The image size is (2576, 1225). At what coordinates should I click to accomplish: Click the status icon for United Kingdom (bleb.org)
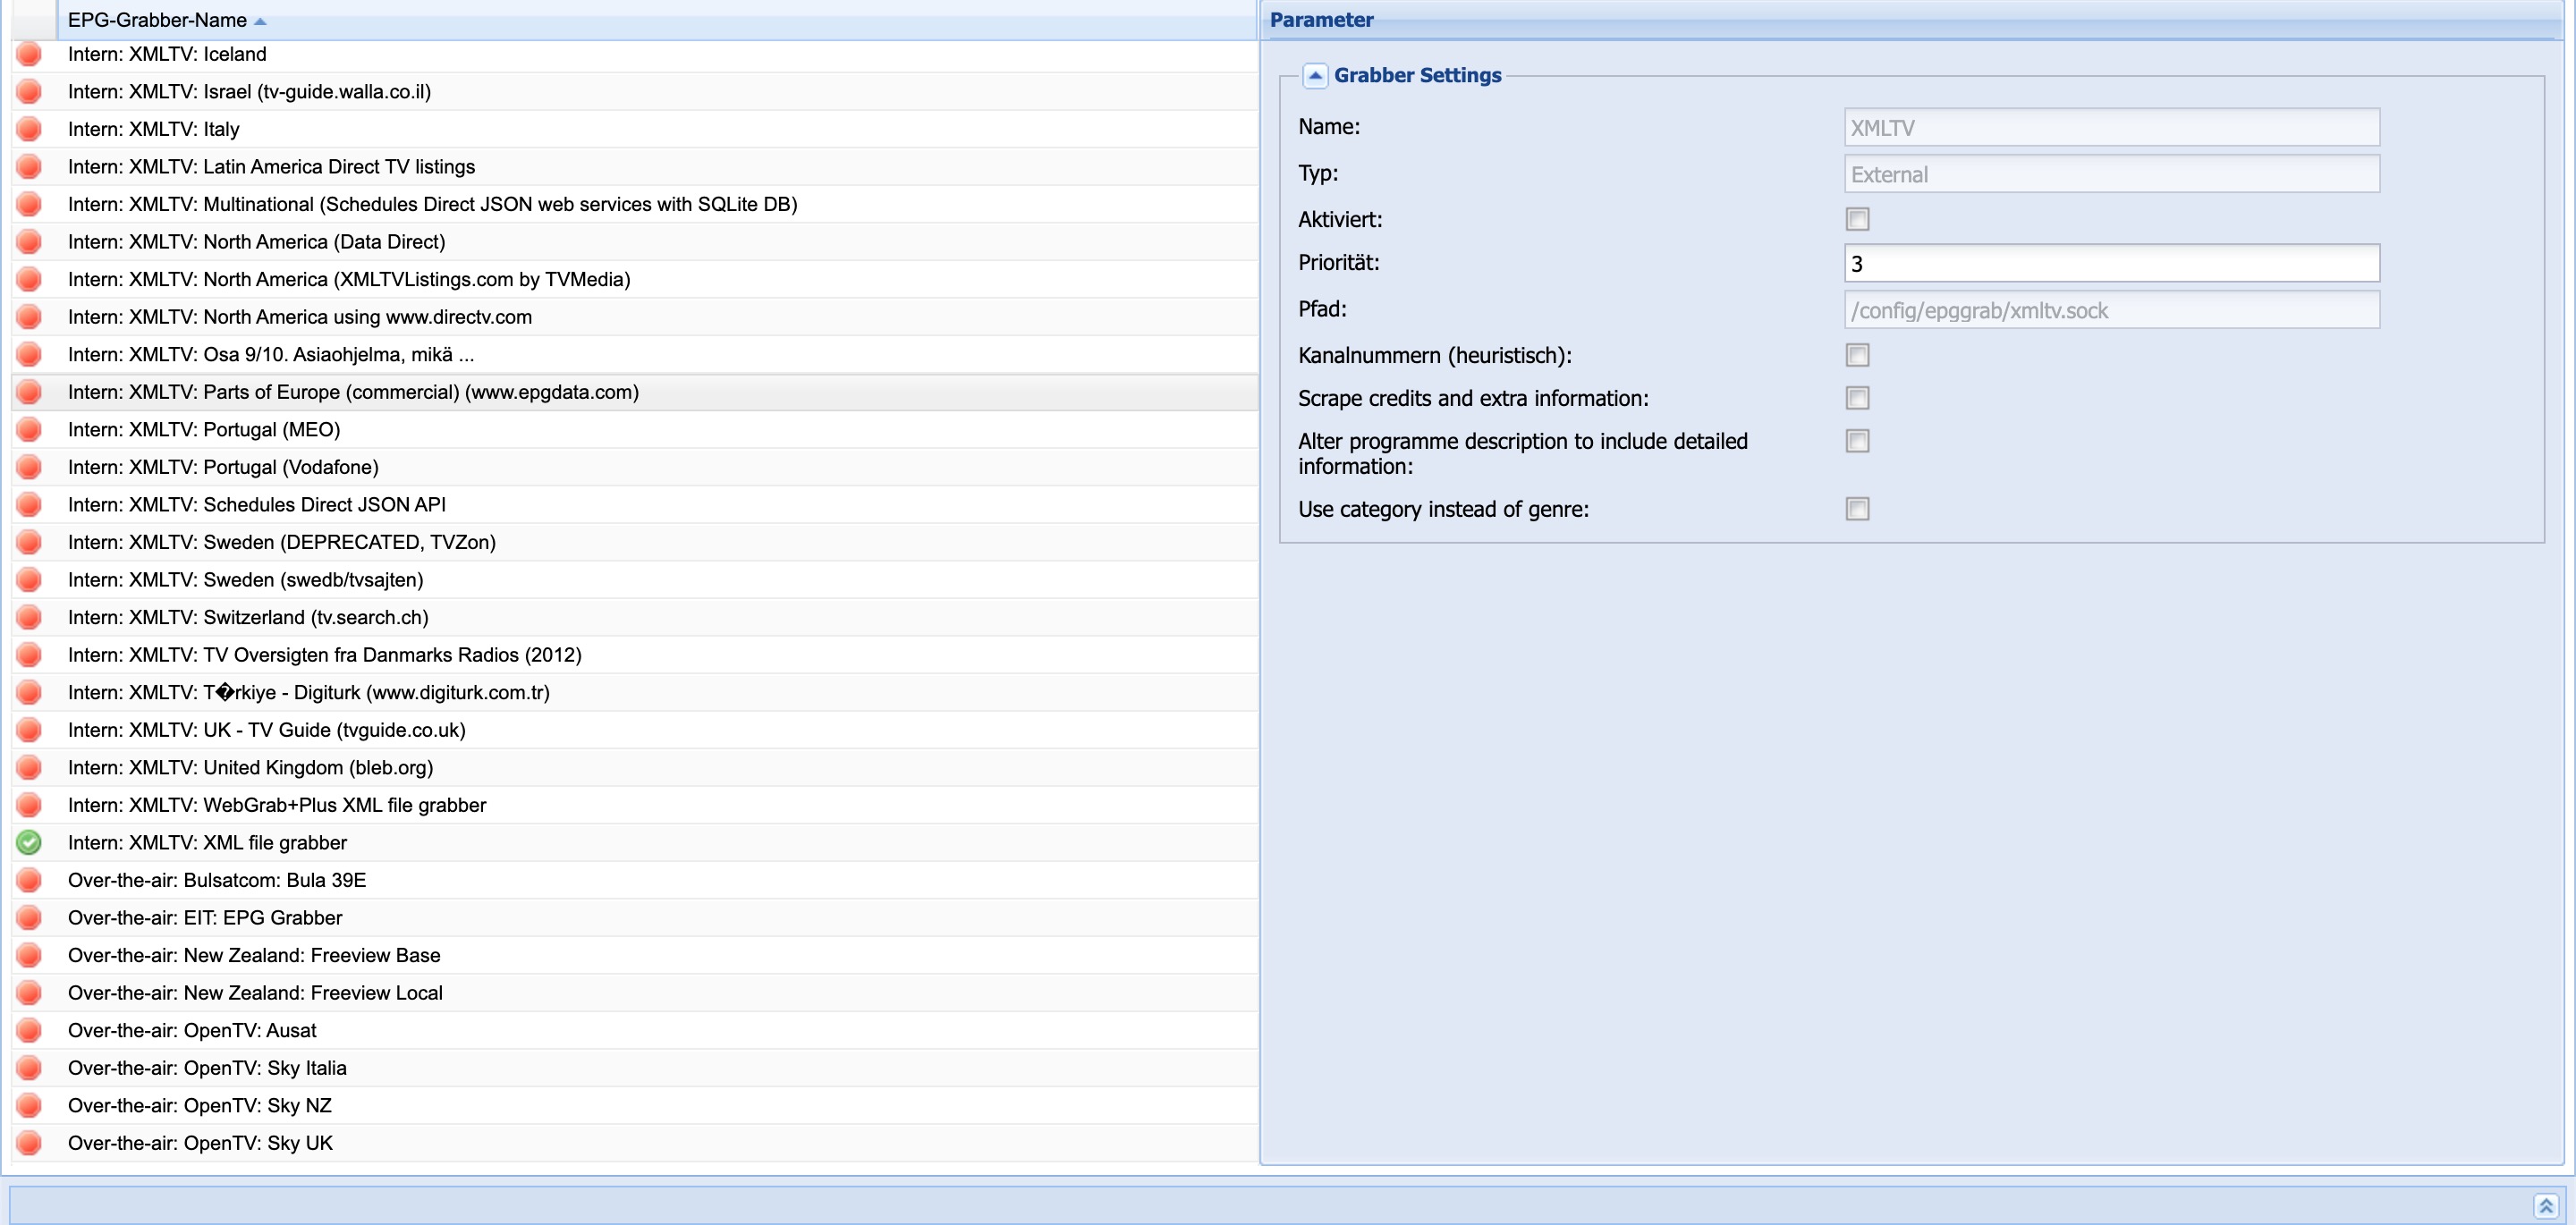click(x=29, y=768)
